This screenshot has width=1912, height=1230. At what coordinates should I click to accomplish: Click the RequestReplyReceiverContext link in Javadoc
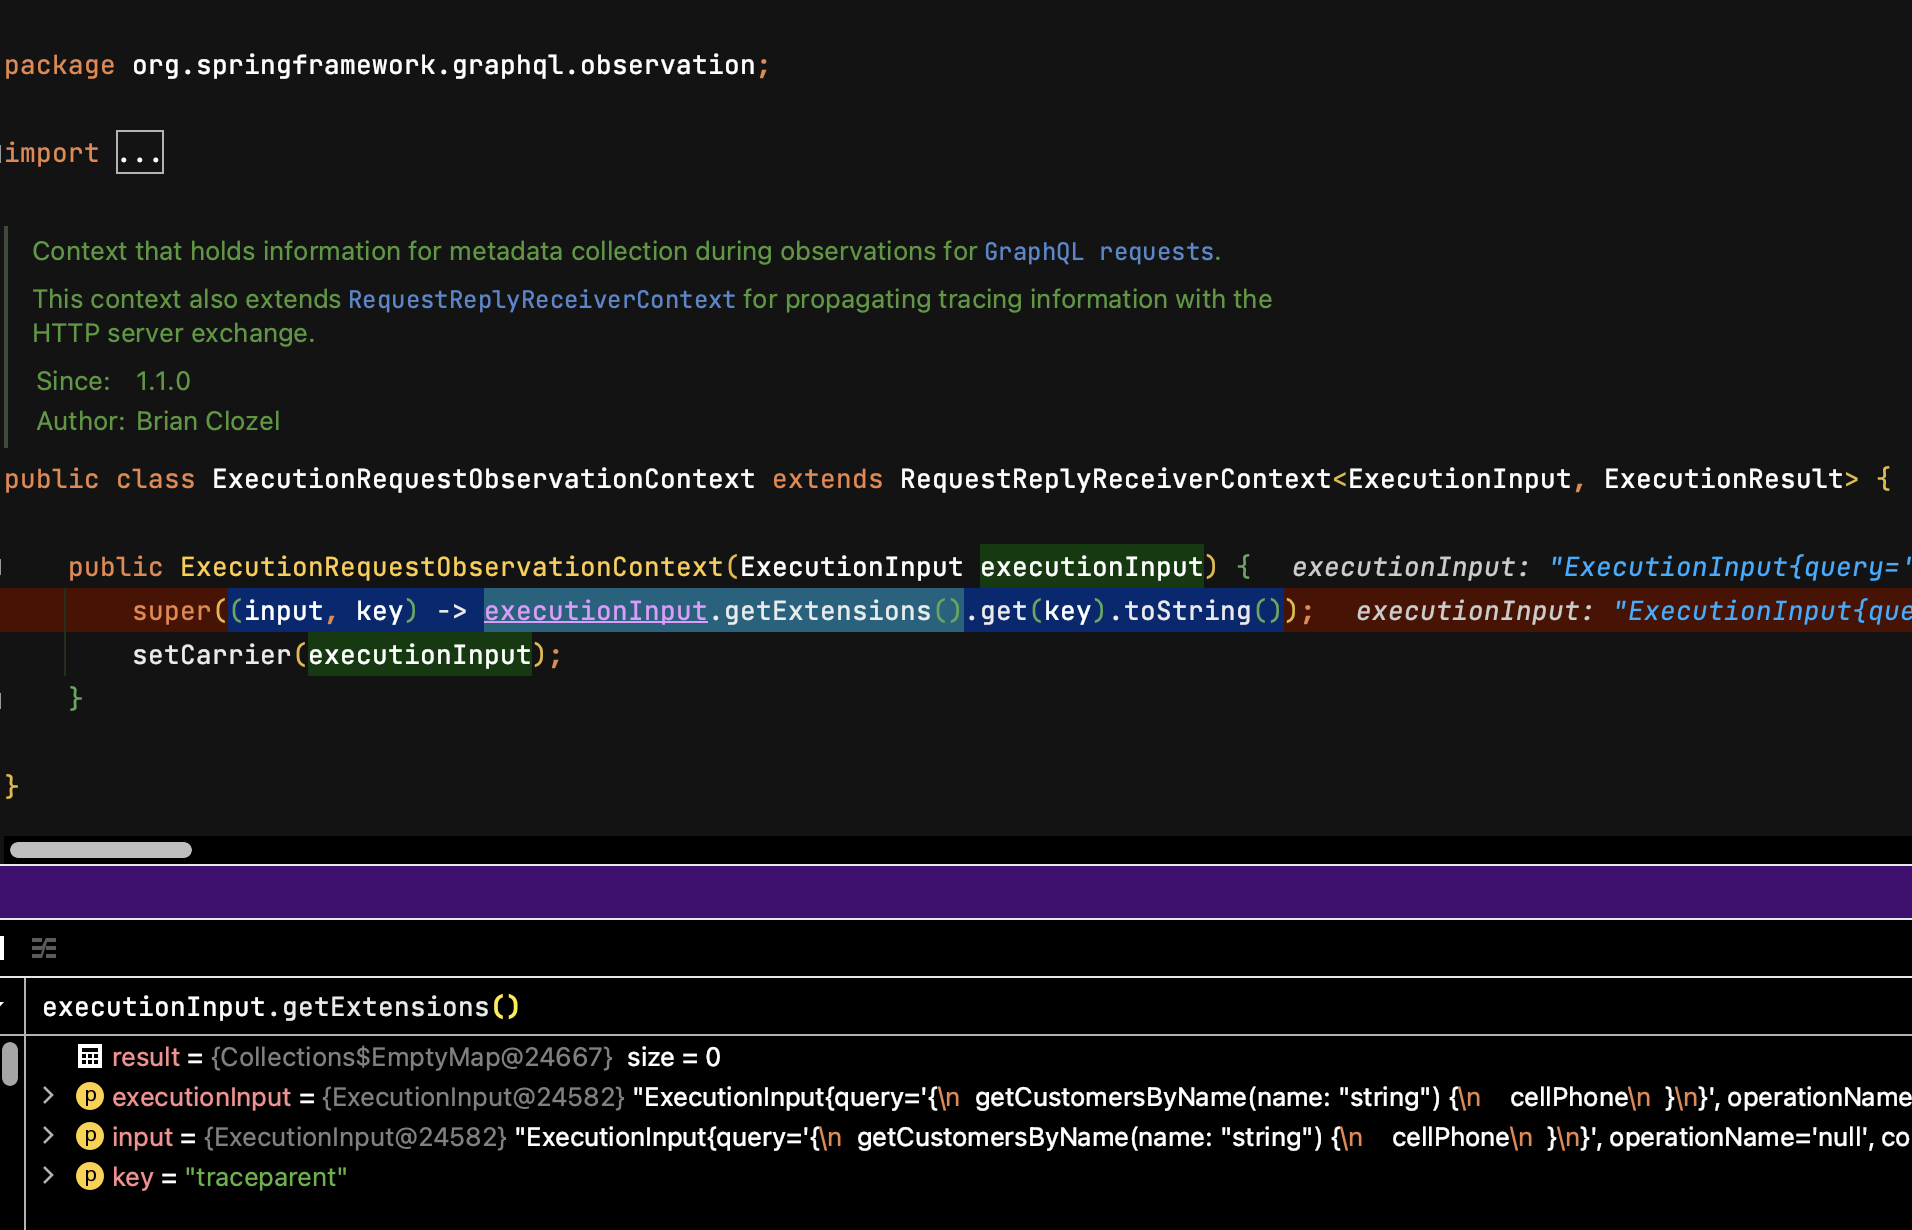(x=540, y=299)
